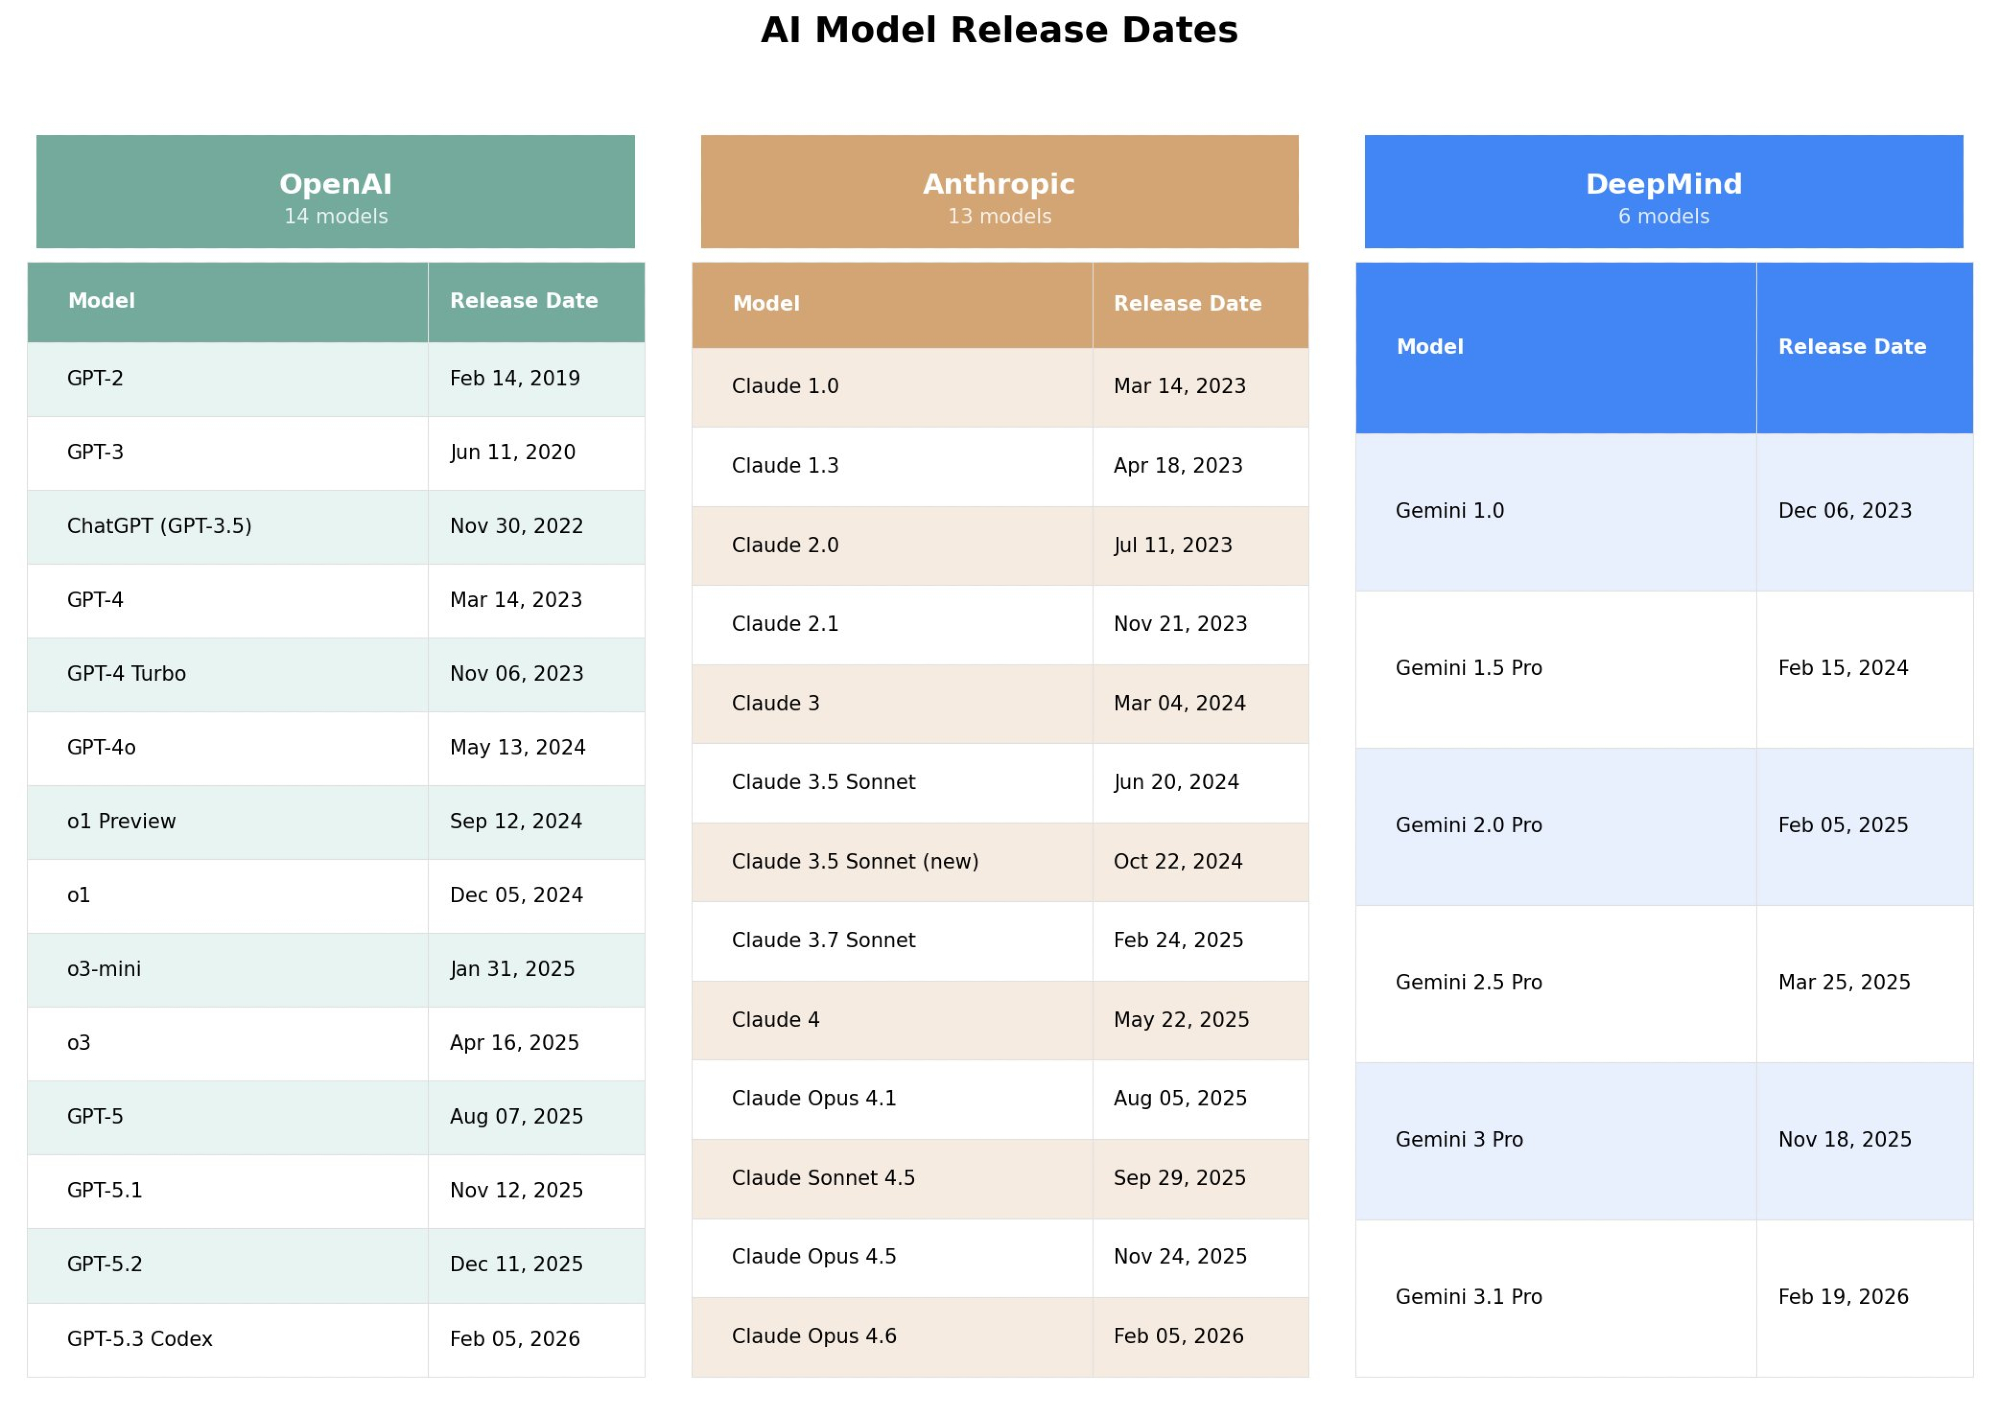Click the Anthropic Model column header
The image size is (2000, 1416).
coord(766,304)
